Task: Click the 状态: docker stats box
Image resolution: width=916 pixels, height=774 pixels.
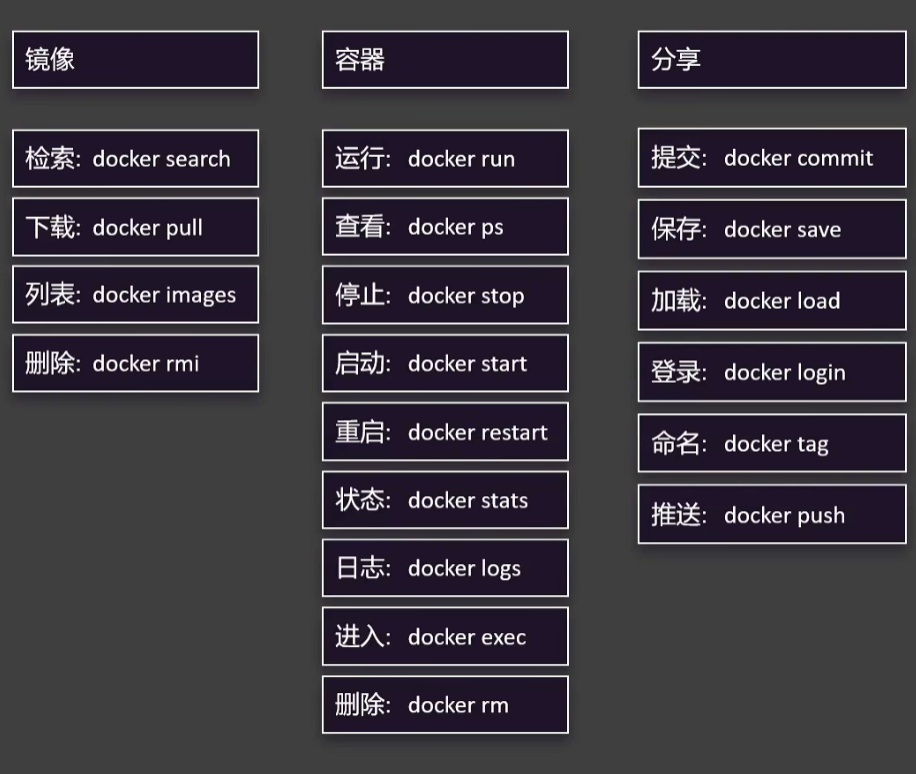Action: [x=445, y=499]
